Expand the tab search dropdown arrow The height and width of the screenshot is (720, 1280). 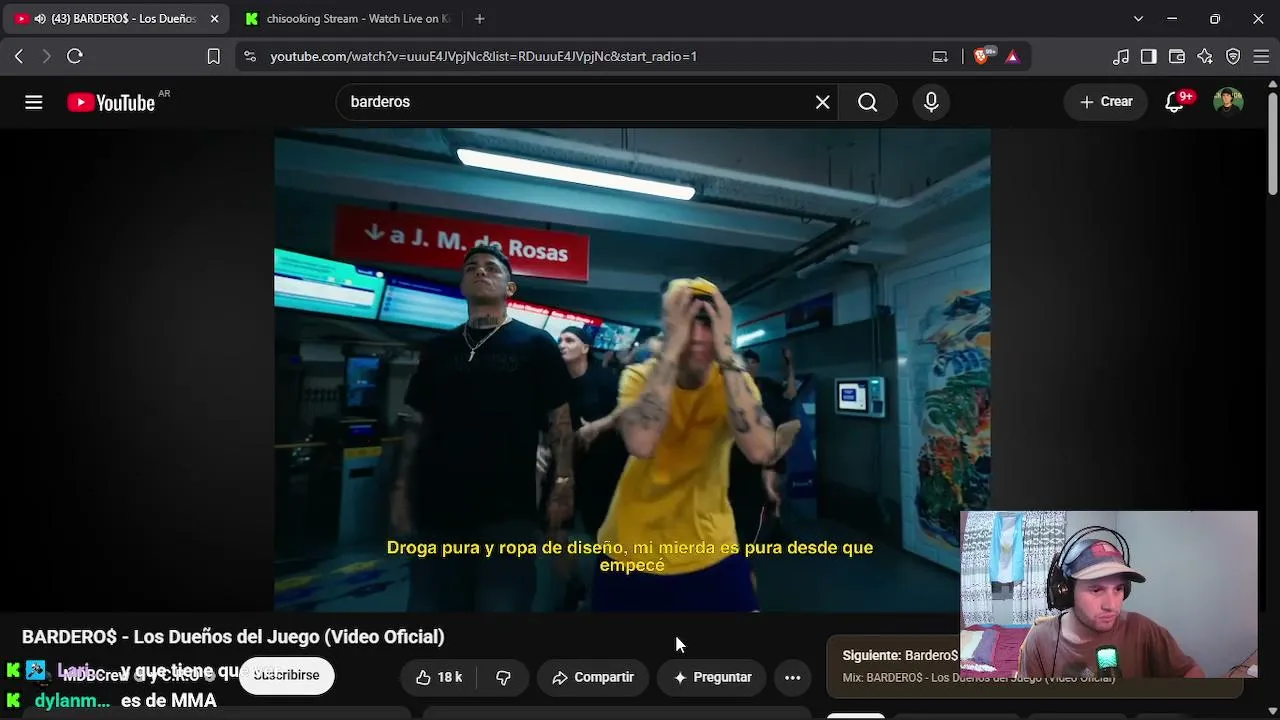point(1138,19)
